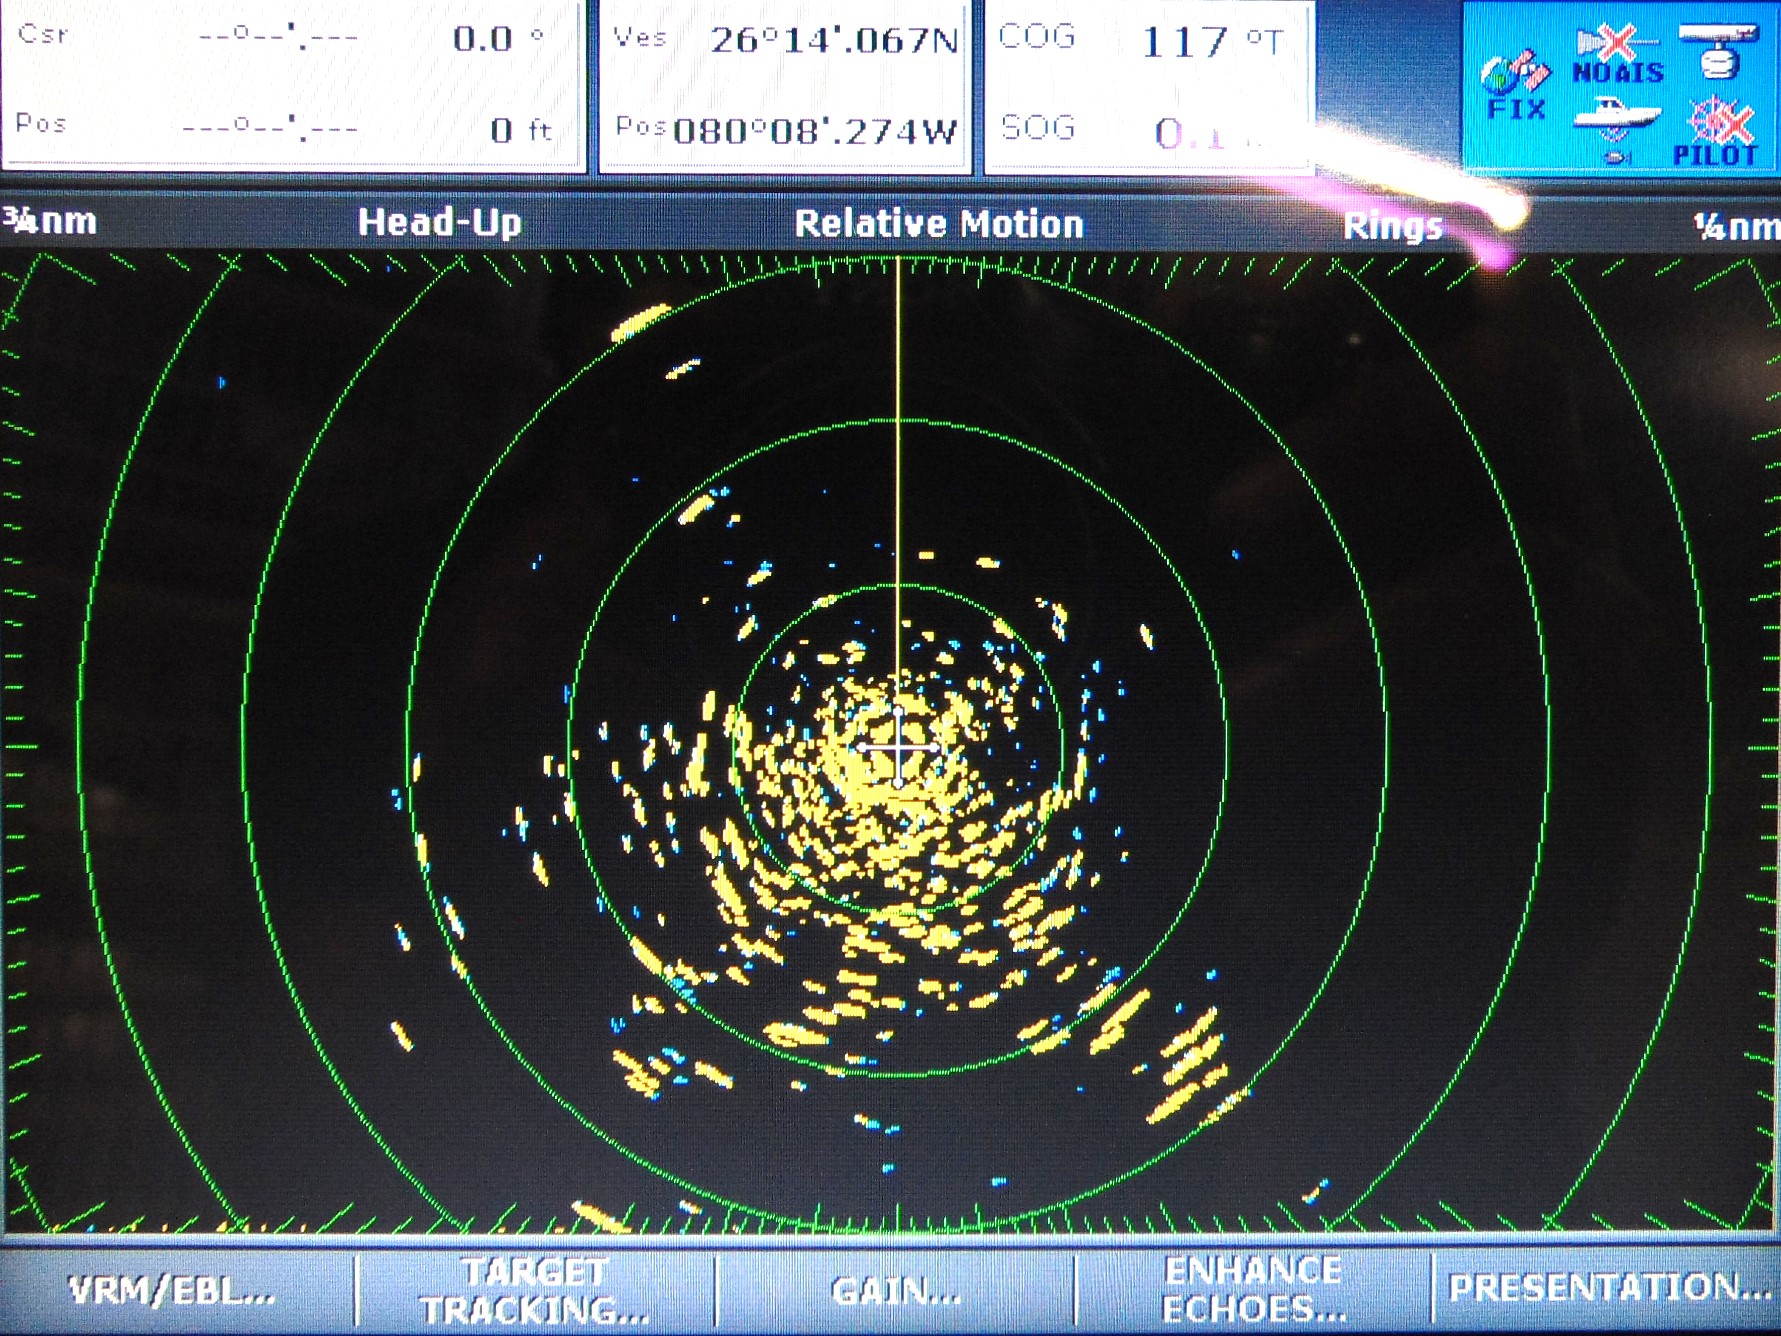Open the TARGET TRACKING soft key menu
Screen dimensions: 1781x1336
point(535,1291)
